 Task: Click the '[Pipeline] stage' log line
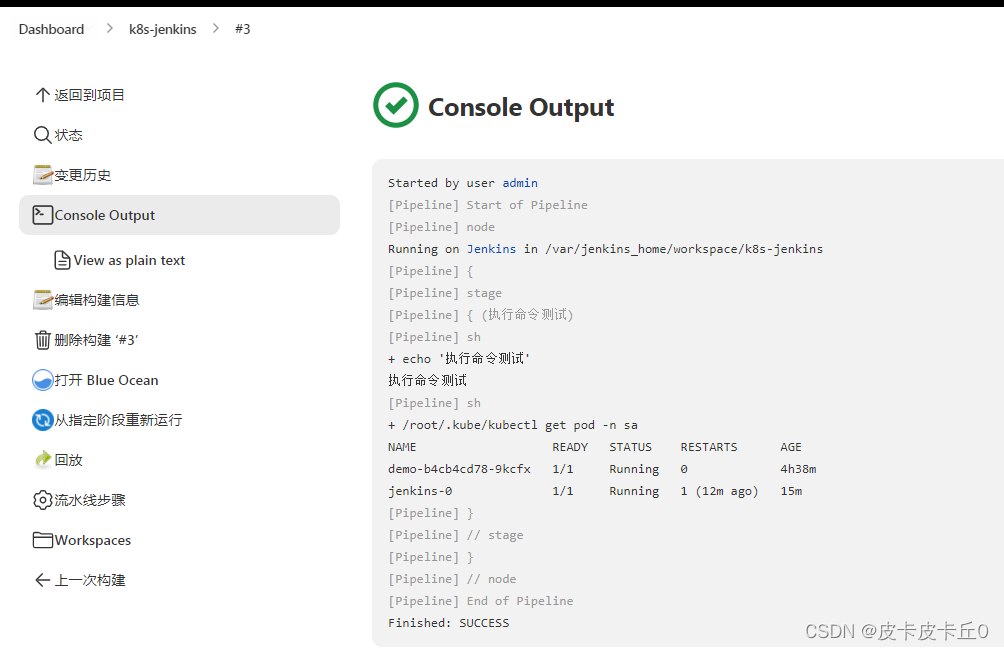coord(445,293)
